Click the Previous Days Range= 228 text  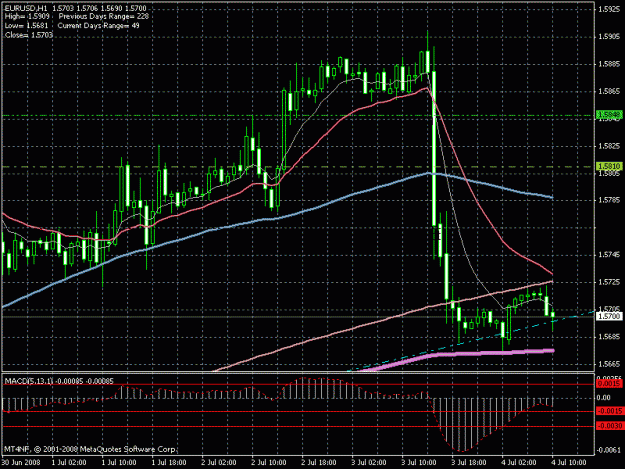pyautogui.click(x=104, y=17)
